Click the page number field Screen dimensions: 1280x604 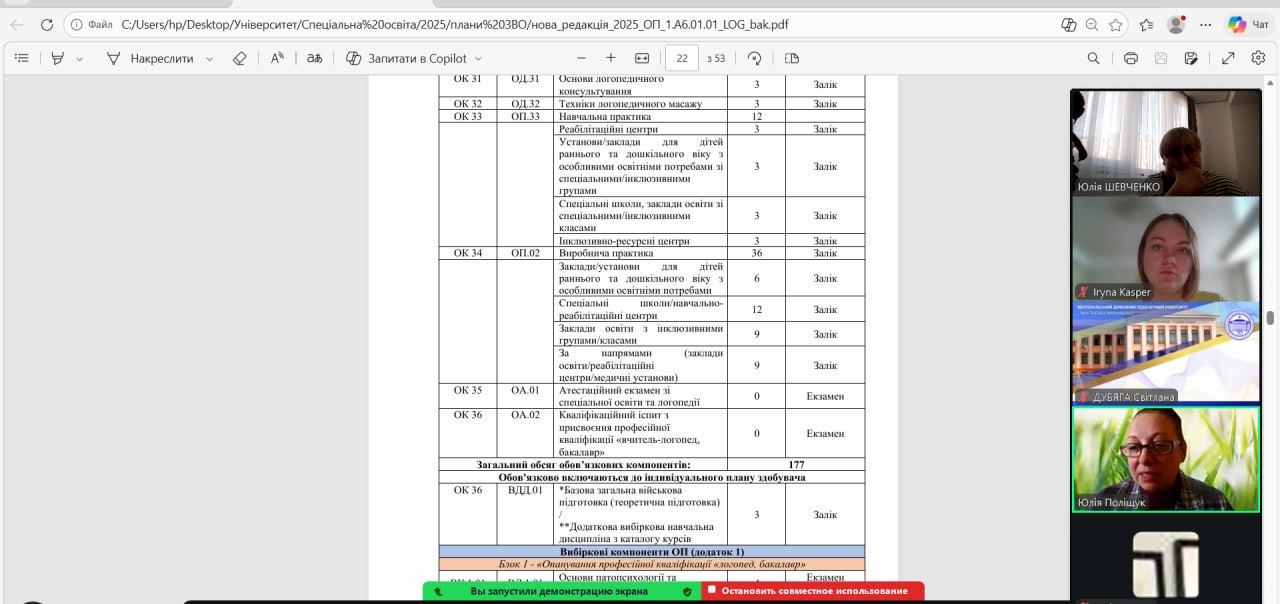[681, 58]
